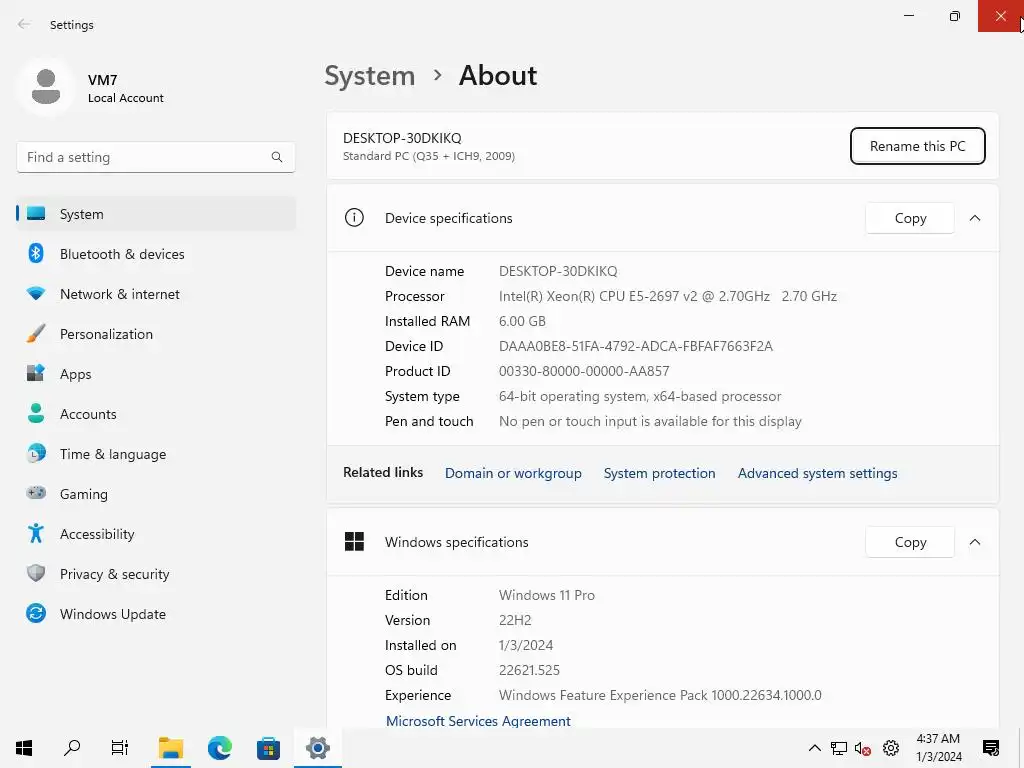Open the Windows Start menu
The image size is (1024, 768).
[x=24, y=748]
